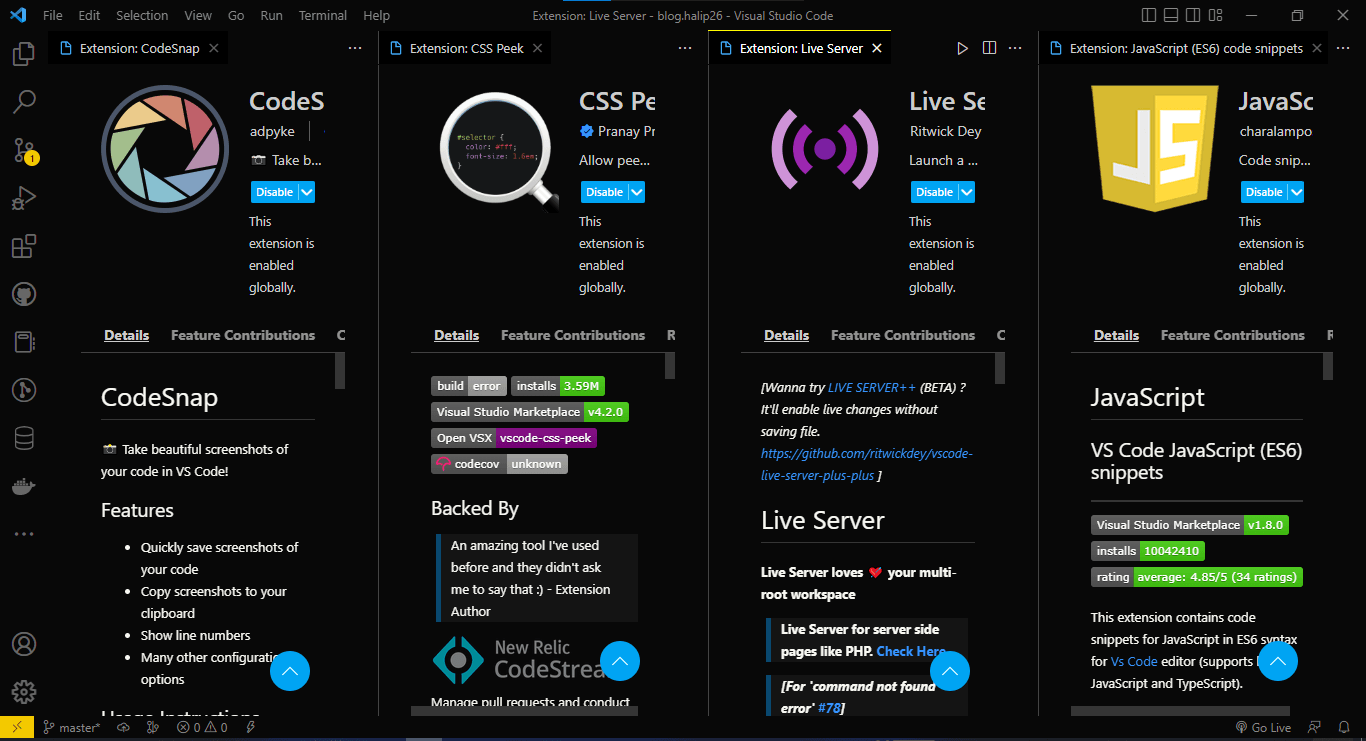
Task: Open the Extensions view in activity bar
Action: [x=24, y=246]
